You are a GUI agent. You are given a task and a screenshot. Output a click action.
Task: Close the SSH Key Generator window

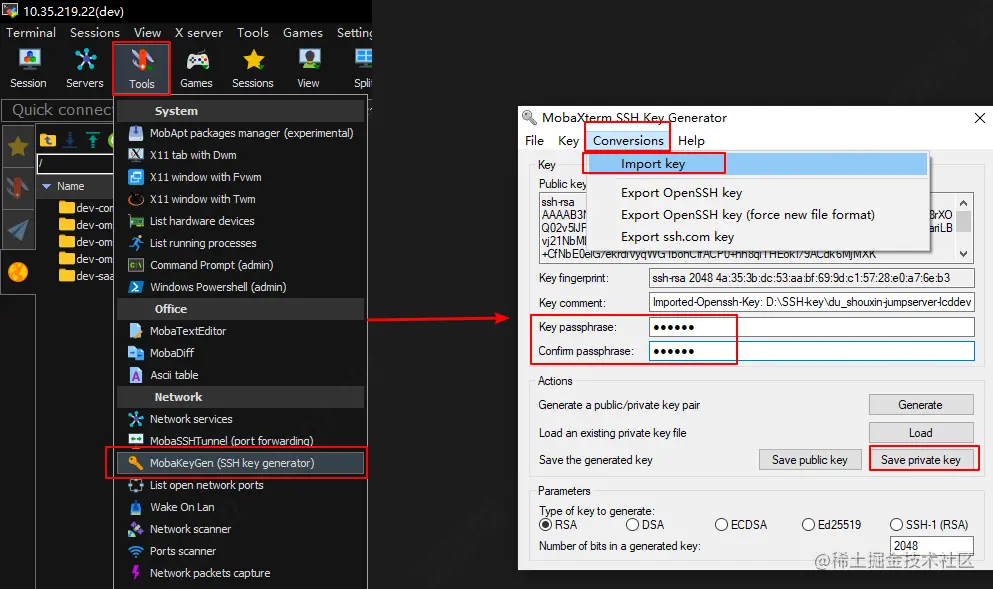tap(979, 118)
